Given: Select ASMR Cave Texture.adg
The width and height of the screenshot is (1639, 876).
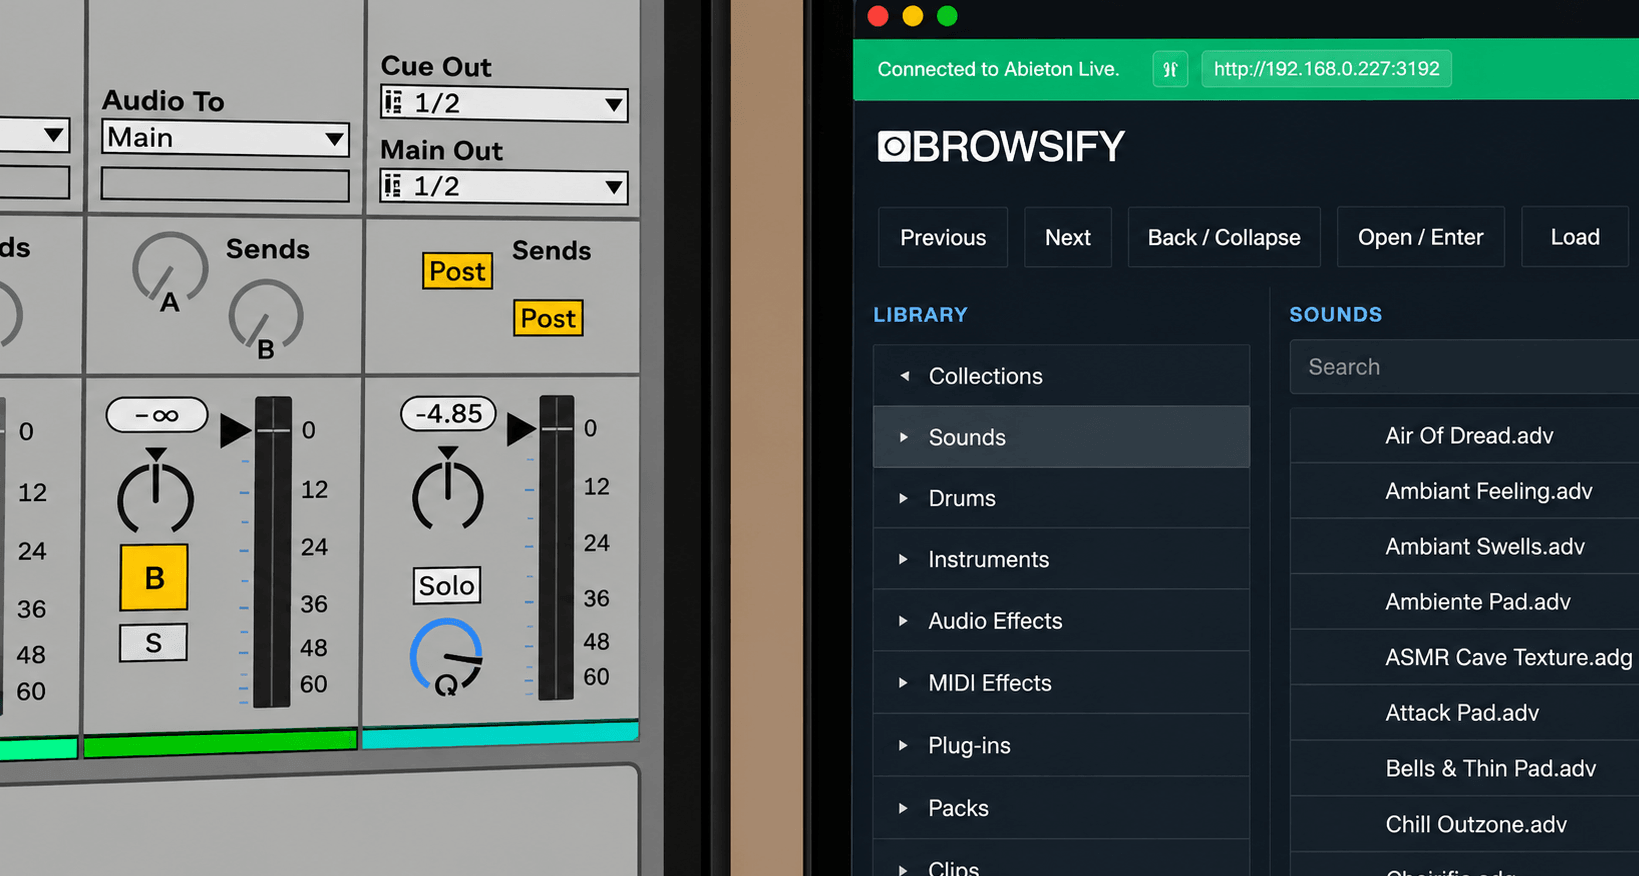Looking at the screenshot, I should (1464, 657).
